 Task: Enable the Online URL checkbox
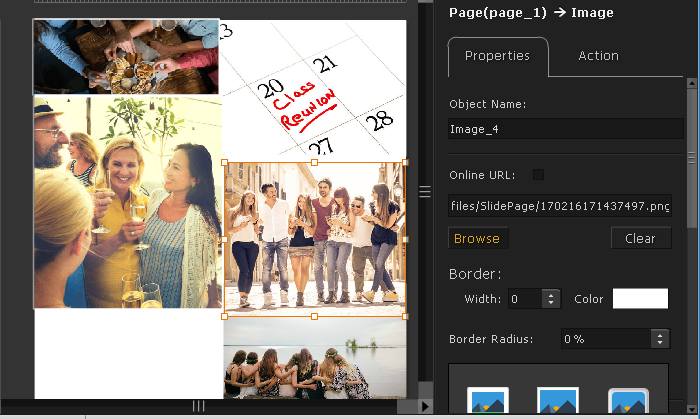pyautogui.click(x=538, y=174)
